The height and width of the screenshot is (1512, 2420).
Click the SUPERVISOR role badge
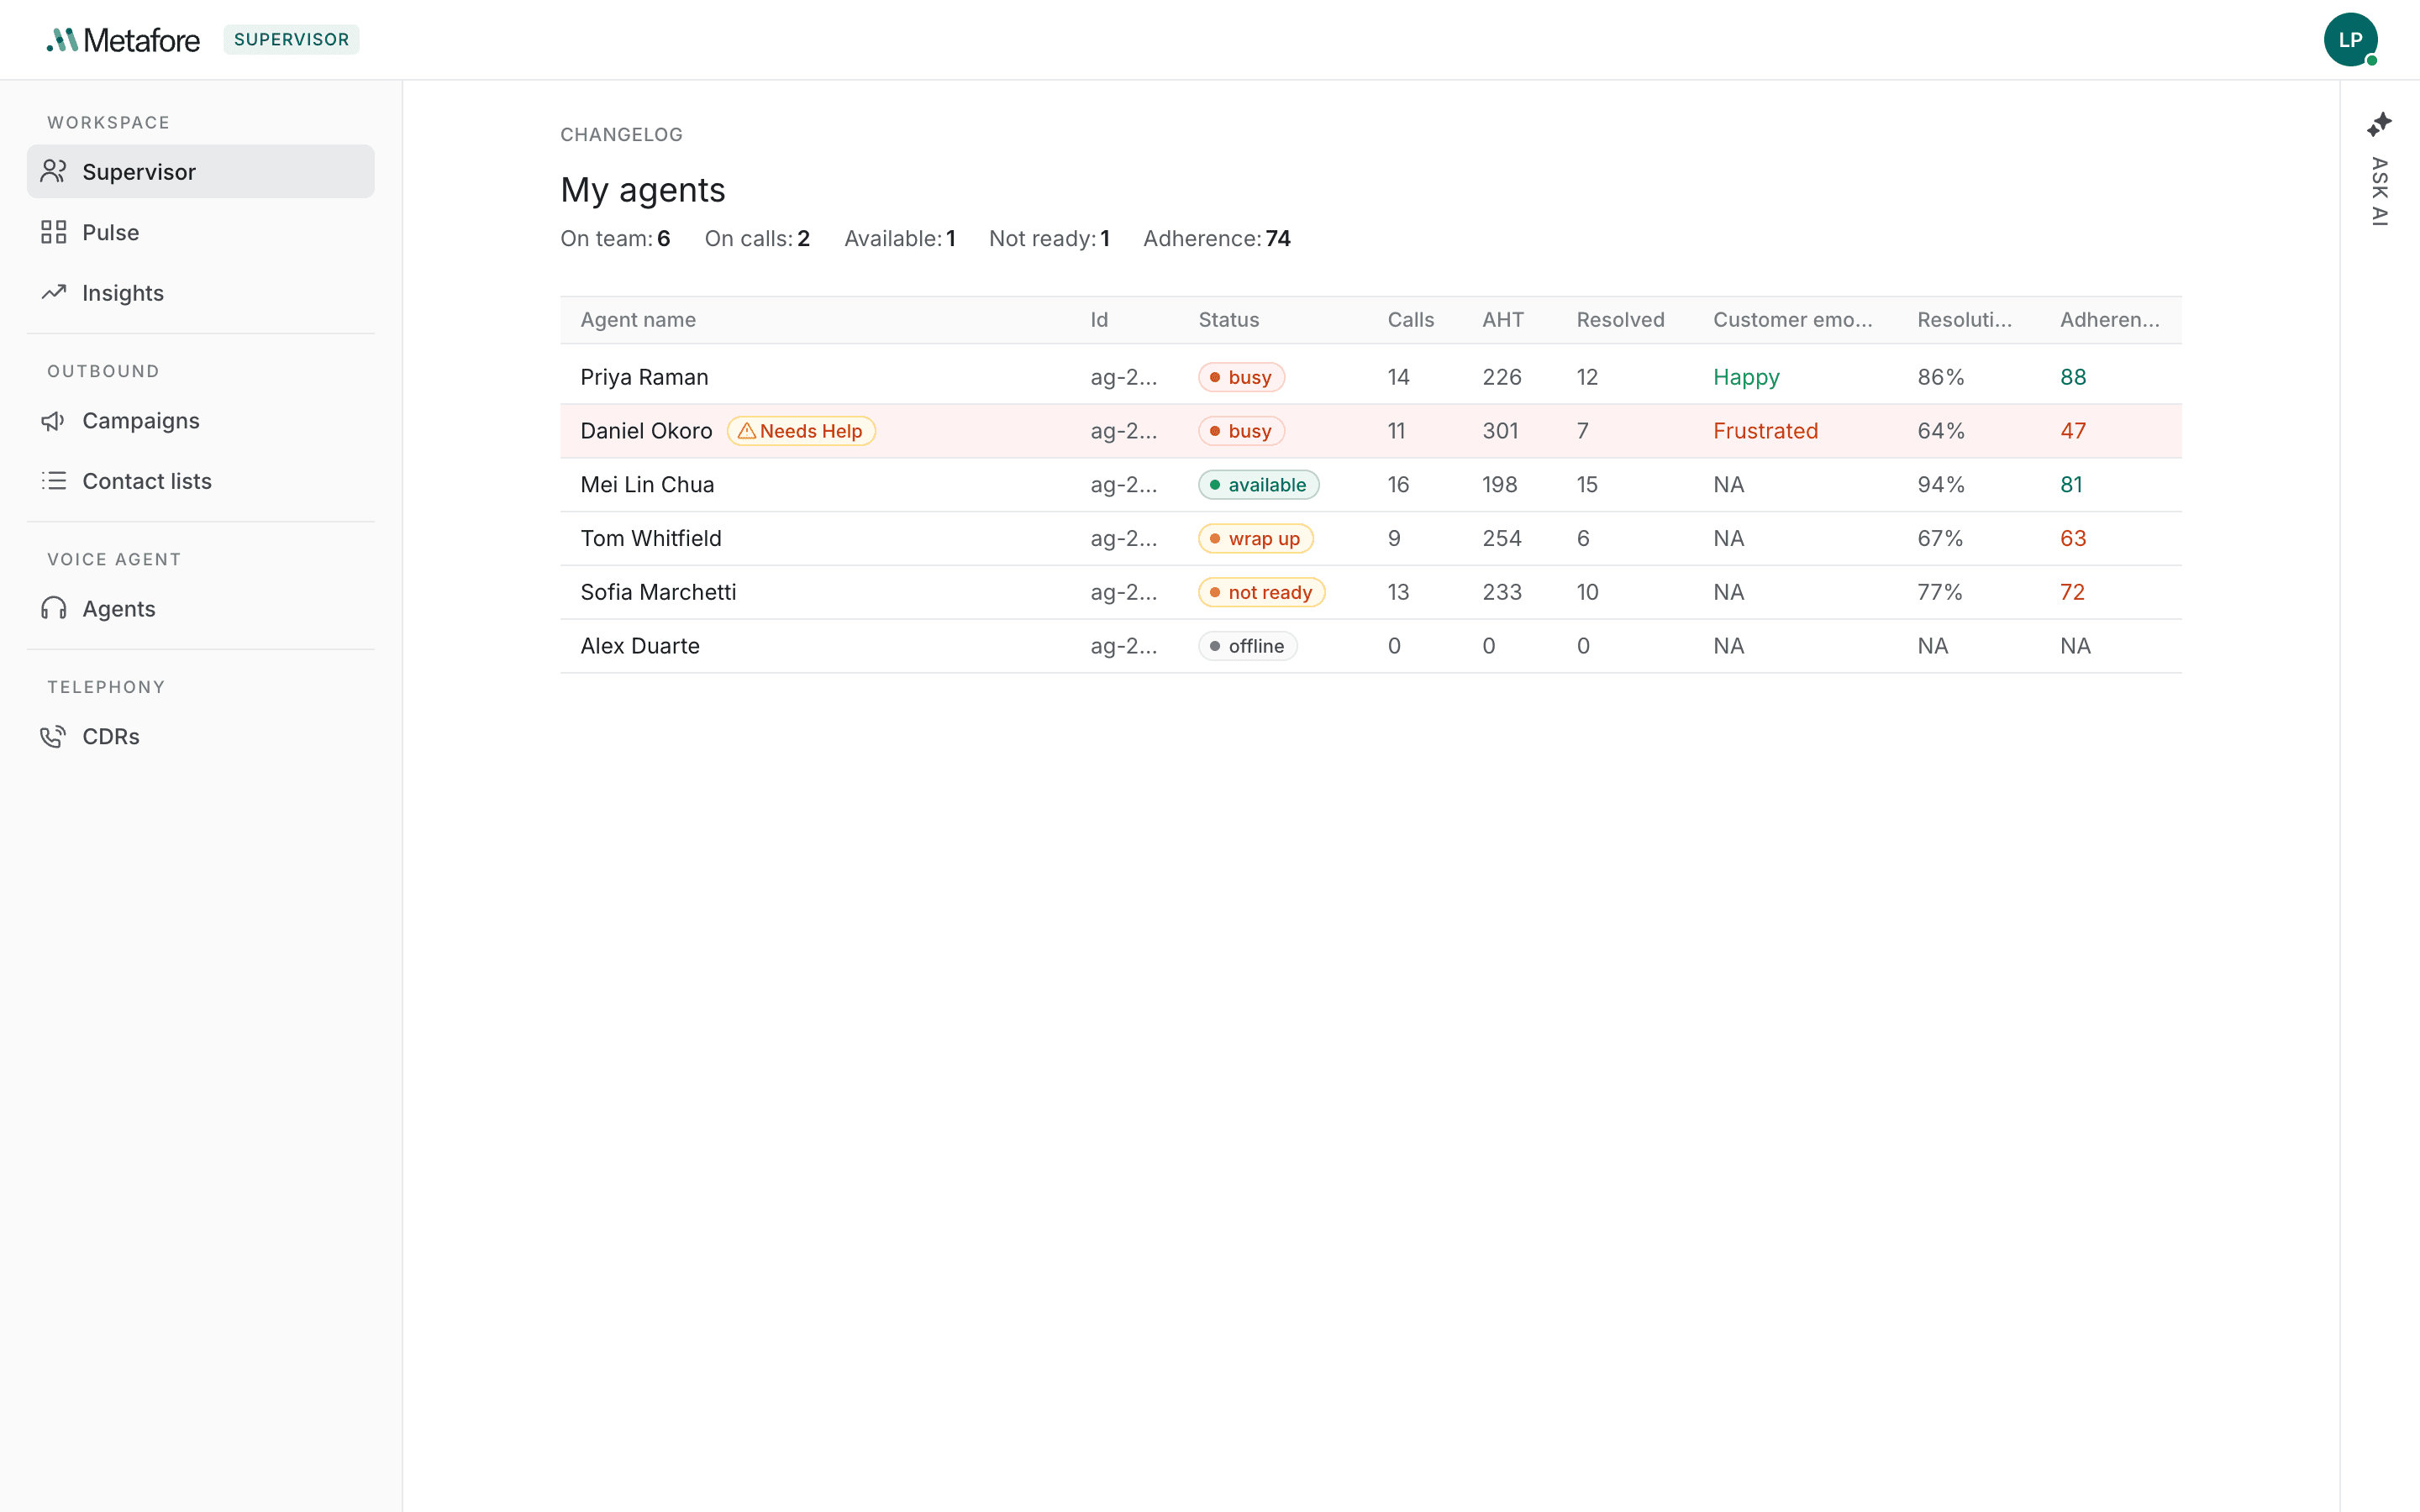point(291,40)
